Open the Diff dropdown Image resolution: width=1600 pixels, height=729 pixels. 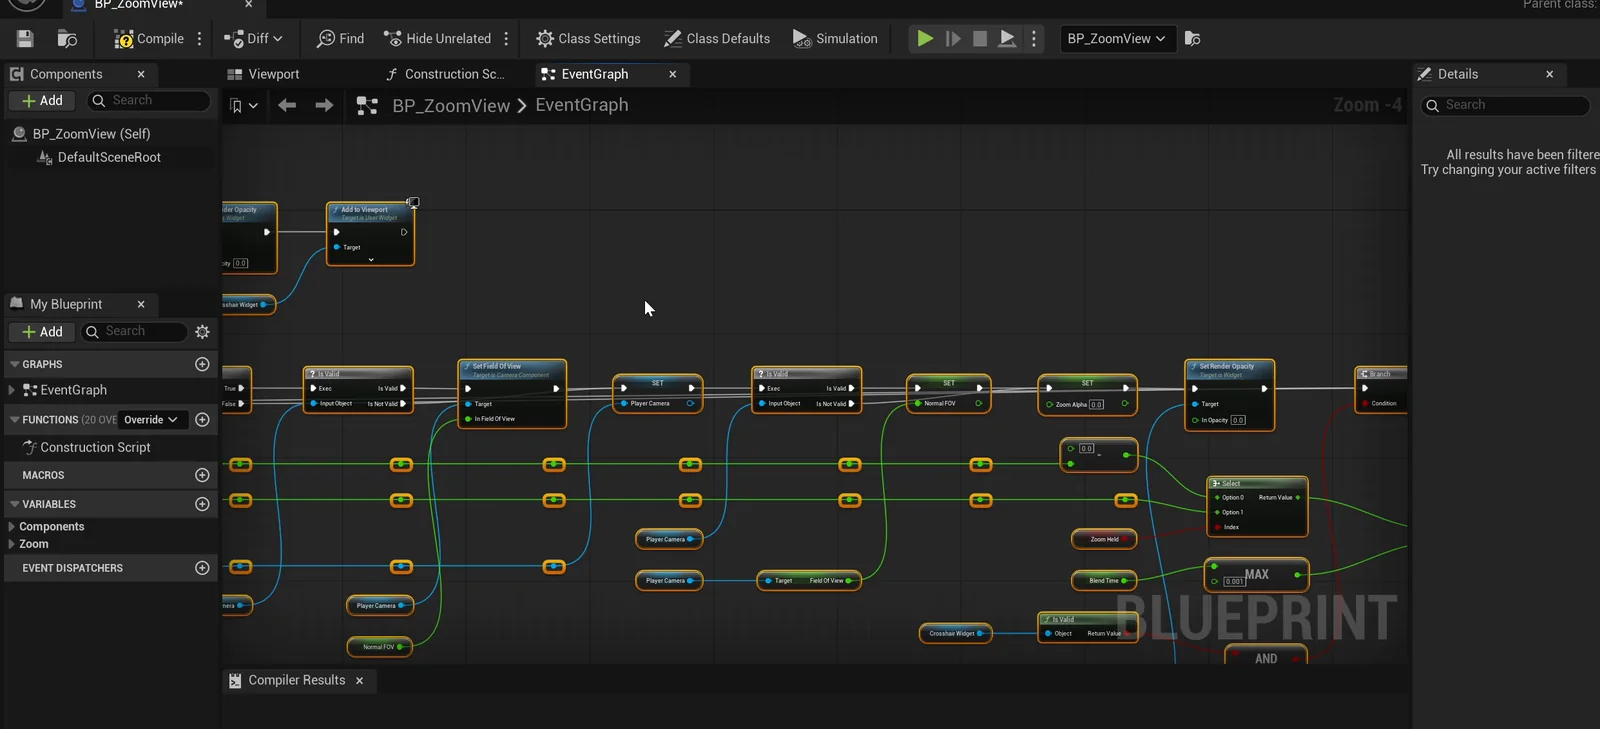253,39
